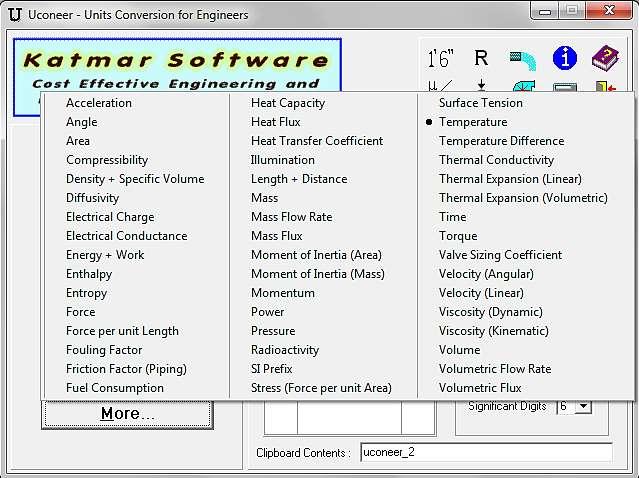Select the Force entry
The height and width of the screenshot is (478, 639).
tap(81, 312)
